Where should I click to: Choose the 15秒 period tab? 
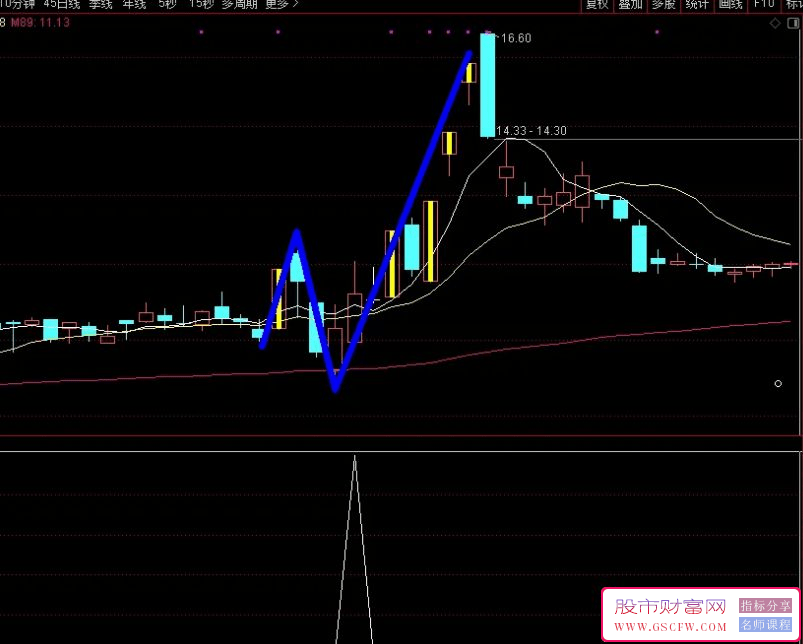tap(201, 4)
